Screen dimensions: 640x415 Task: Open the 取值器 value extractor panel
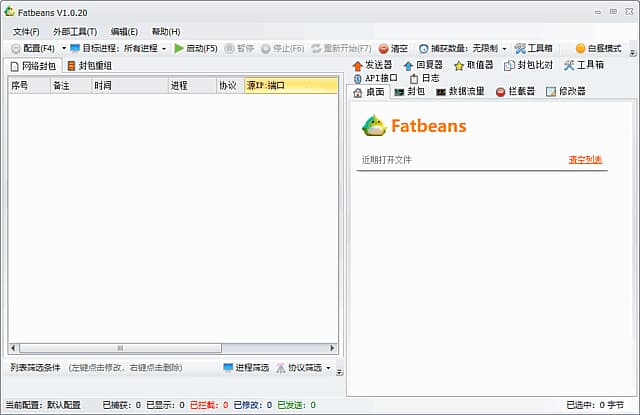coord(473,65)
